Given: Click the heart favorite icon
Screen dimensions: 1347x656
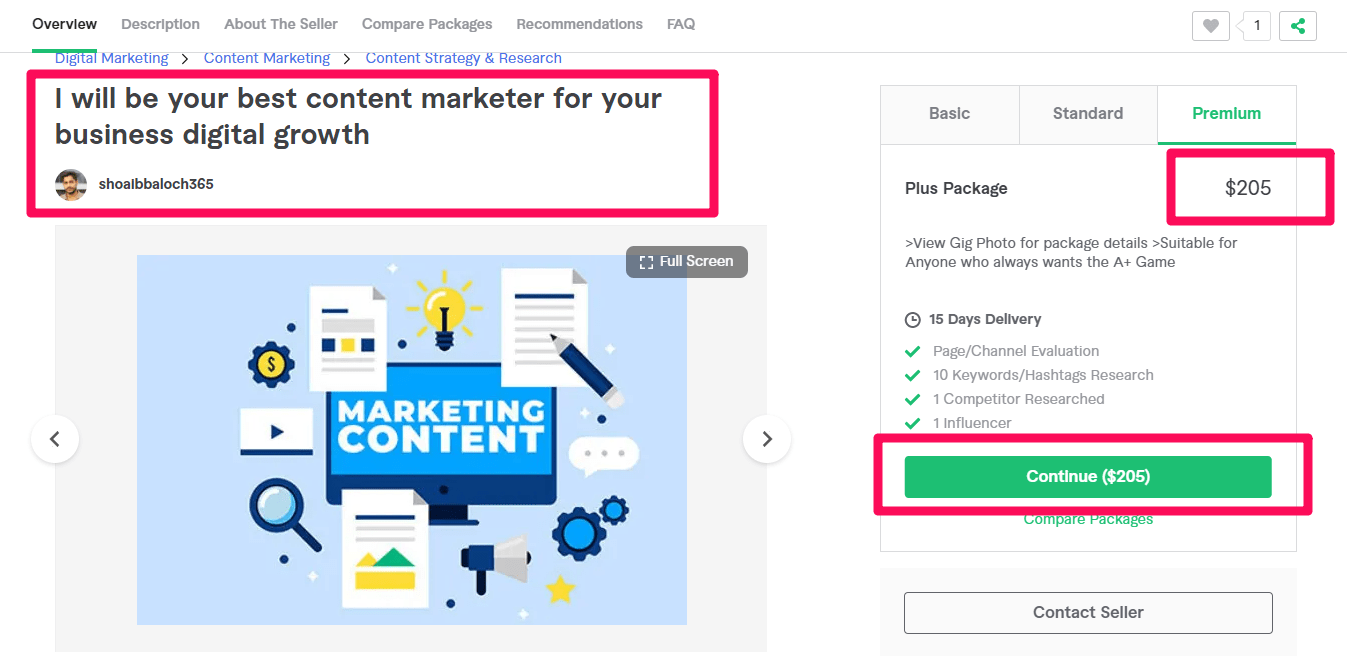Looking at the screenshot, I should point(1210,26).
